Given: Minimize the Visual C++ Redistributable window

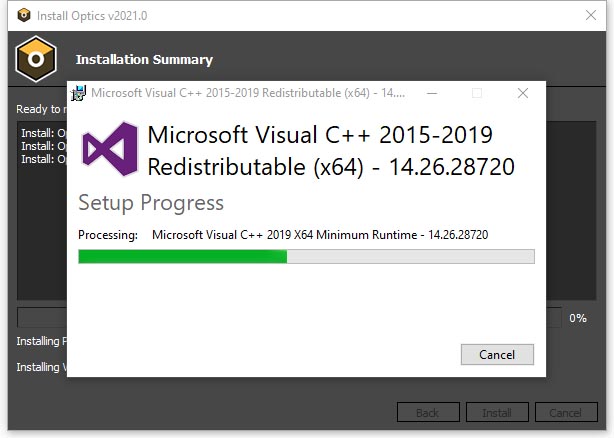Looking at the screenshot, I should 432,93.
